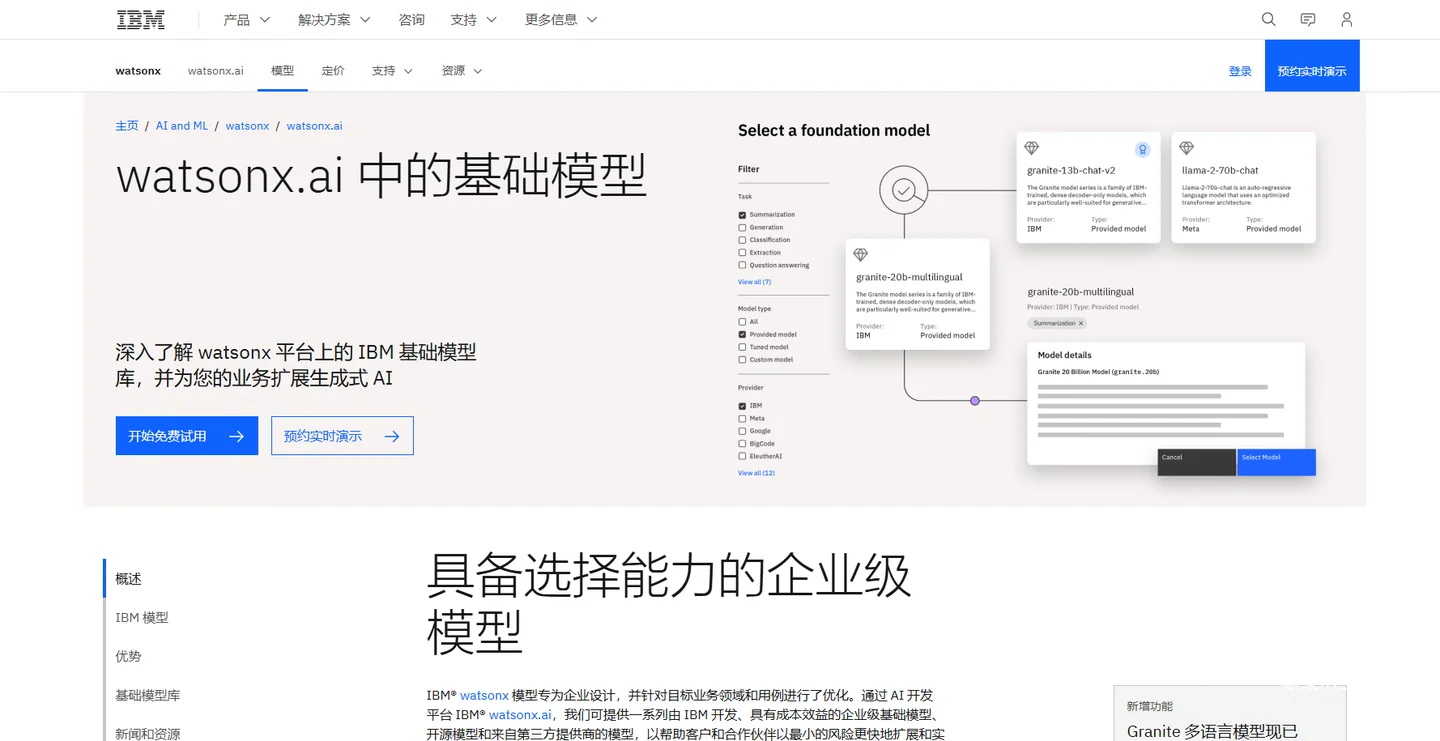Viewport: 1440px width, 741px height.
Task: Open the 定价 tab
Action: [x=333, y=71]
